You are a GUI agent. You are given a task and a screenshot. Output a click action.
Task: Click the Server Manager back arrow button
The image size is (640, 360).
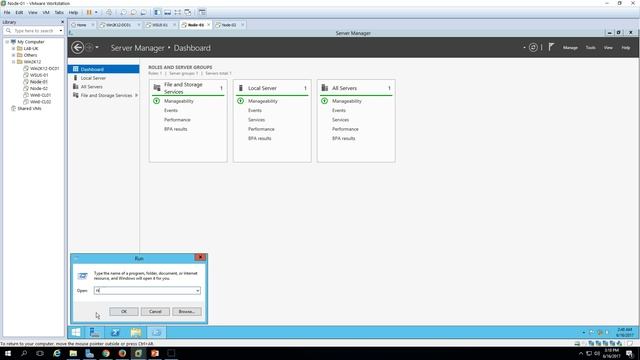click(x=77, y=48)
